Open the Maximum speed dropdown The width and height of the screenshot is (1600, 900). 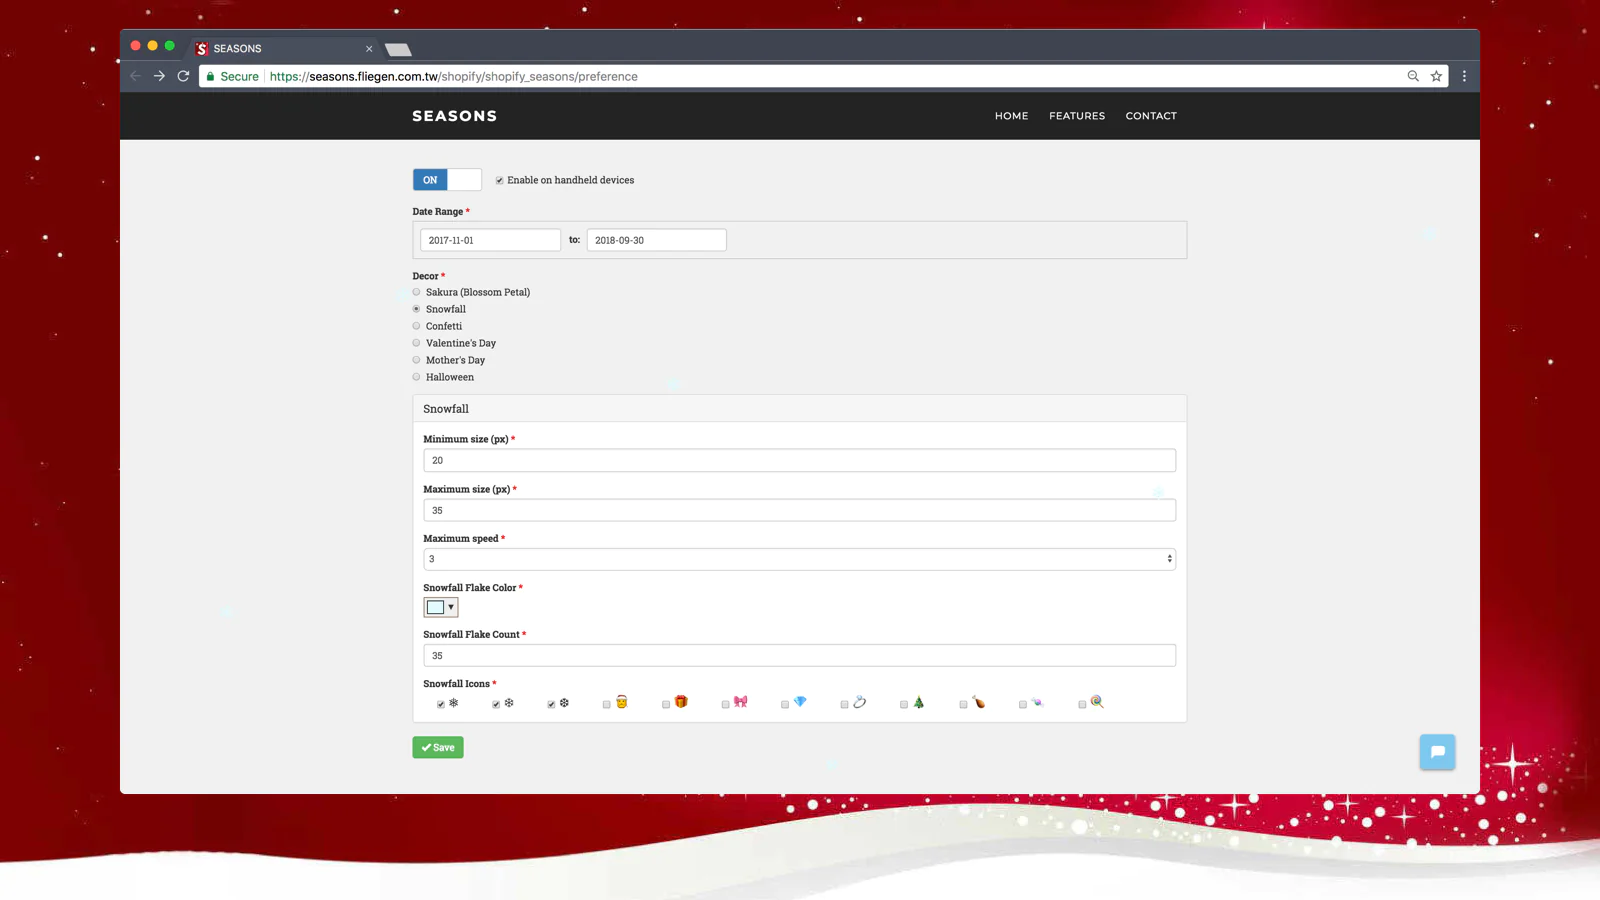click(x=799, y=559)
